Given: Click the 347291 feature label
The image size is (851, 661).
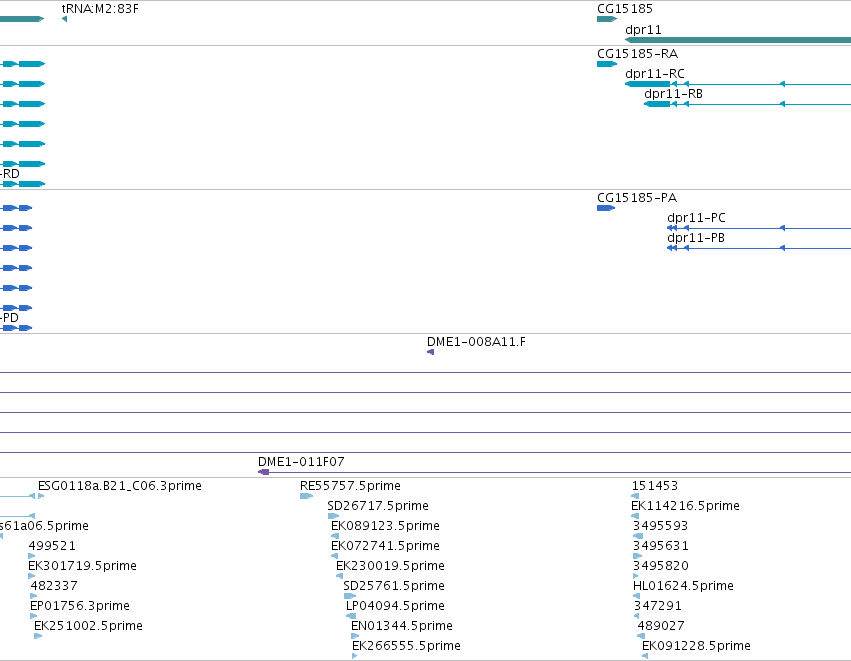Looking at the screenshot, I should tap(657, 606).
